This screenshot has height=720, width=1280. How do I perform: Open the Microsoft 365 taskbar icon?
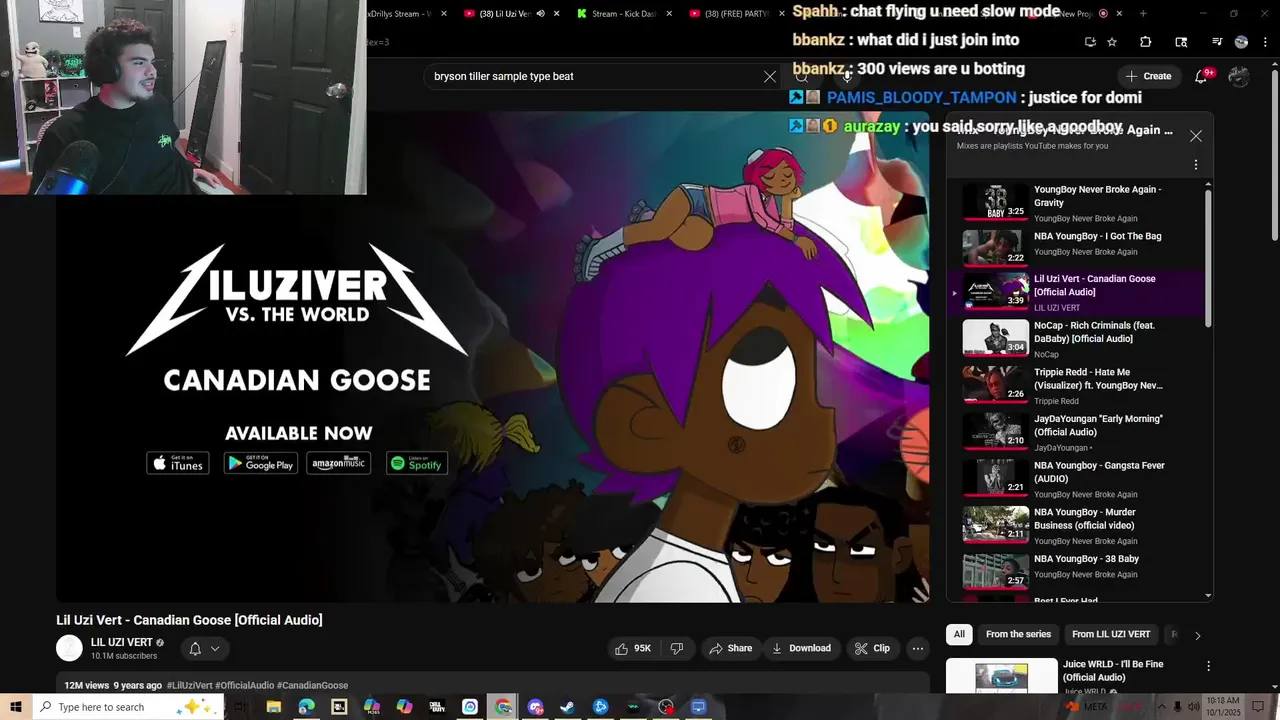tap(371, 707)
